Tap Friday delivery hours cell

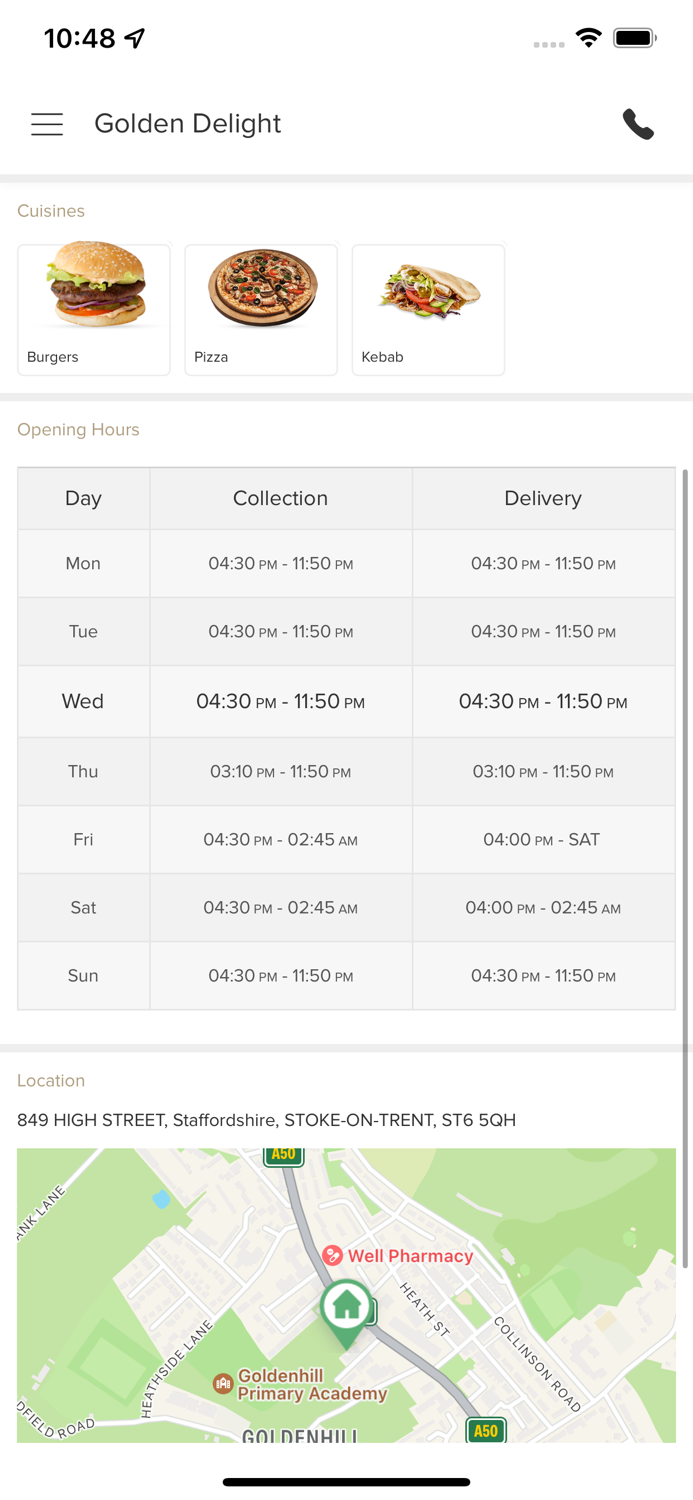tap(543, 840)
